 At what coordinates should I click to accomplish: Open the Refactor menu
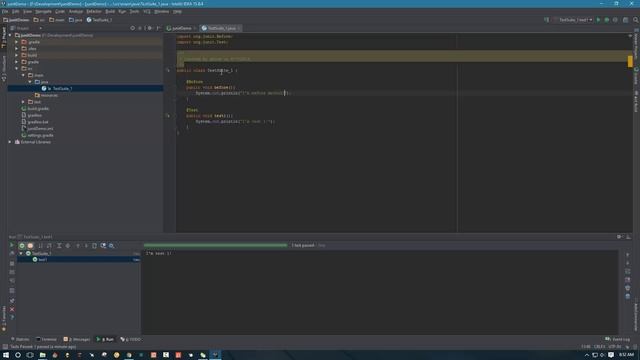[x=94, y=11]
